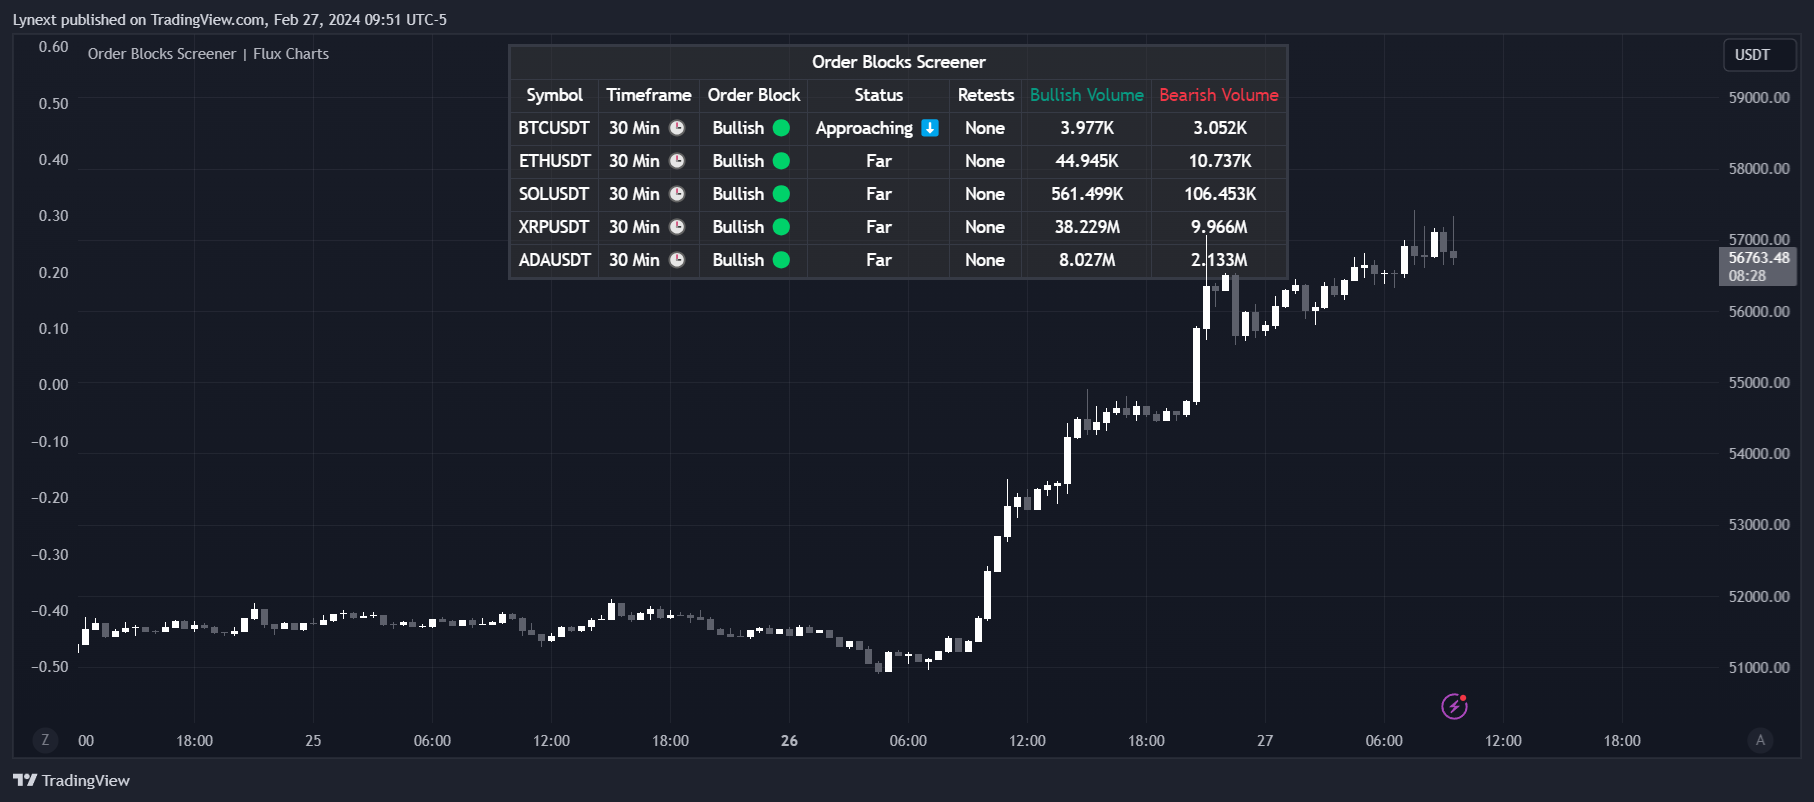
Task: Click the Timeframe column header
Action: 649,95
